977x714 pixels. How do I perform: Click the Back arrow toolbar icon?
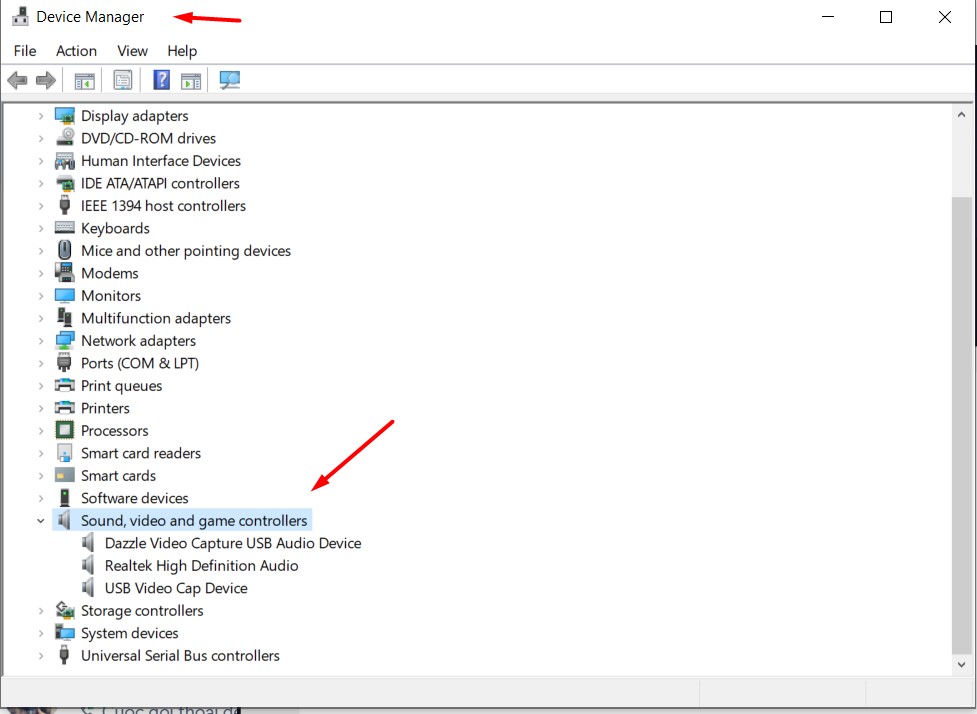(x=17, y=80)
